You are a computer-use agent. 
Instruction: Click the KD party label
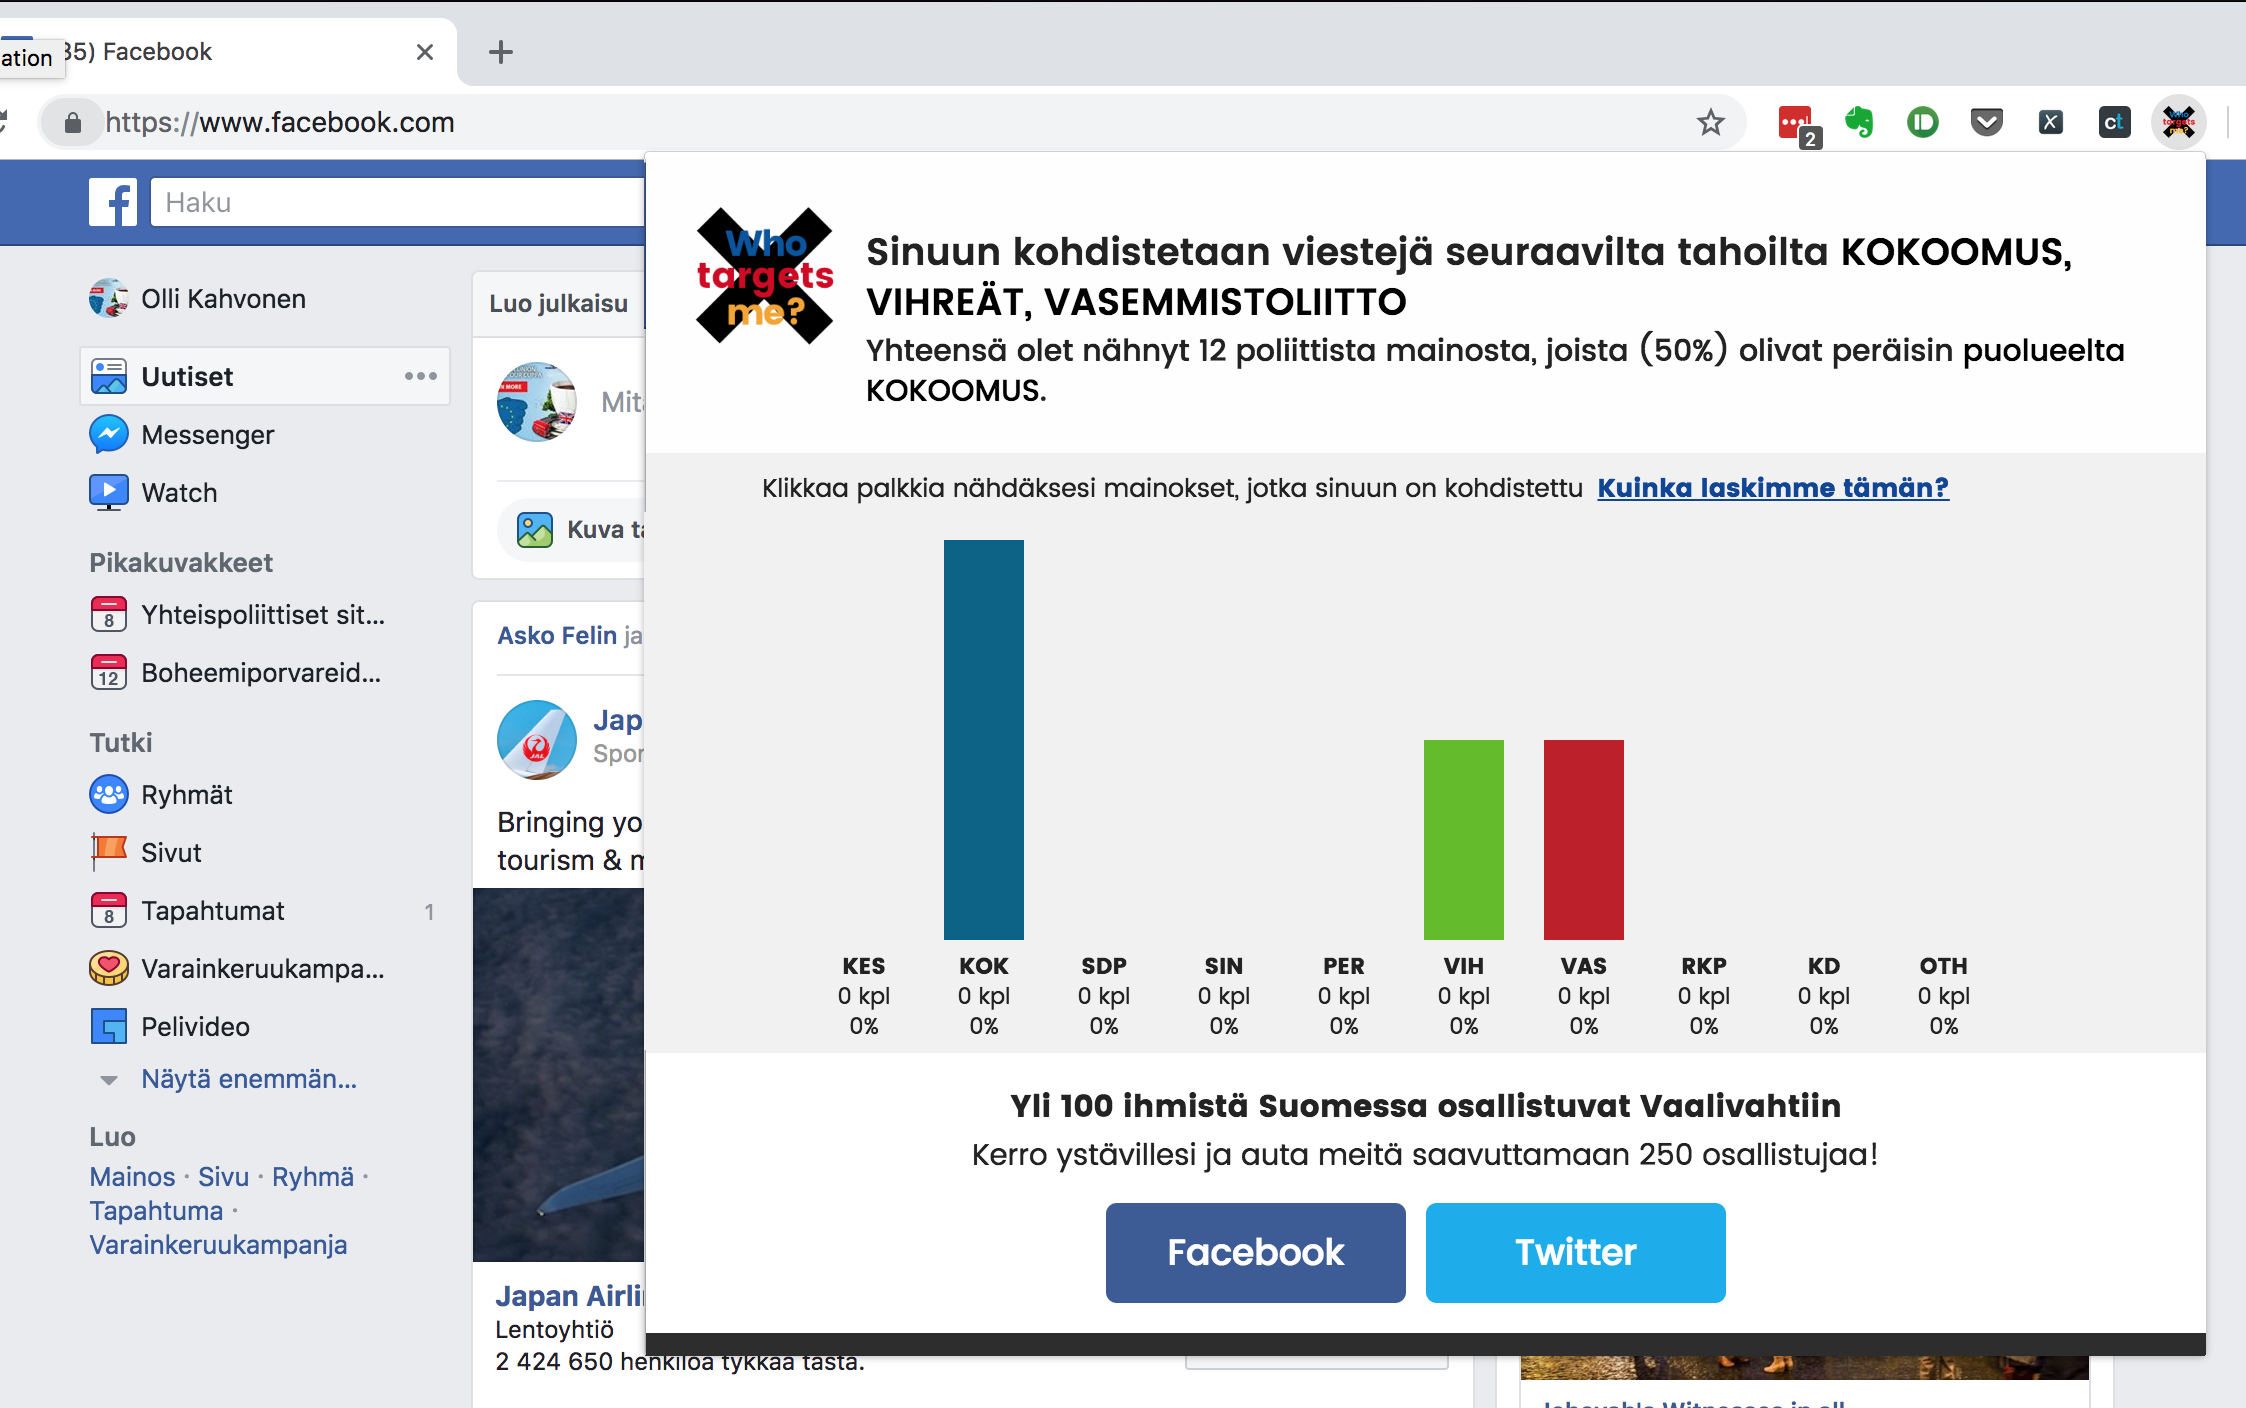(1824, 966)
